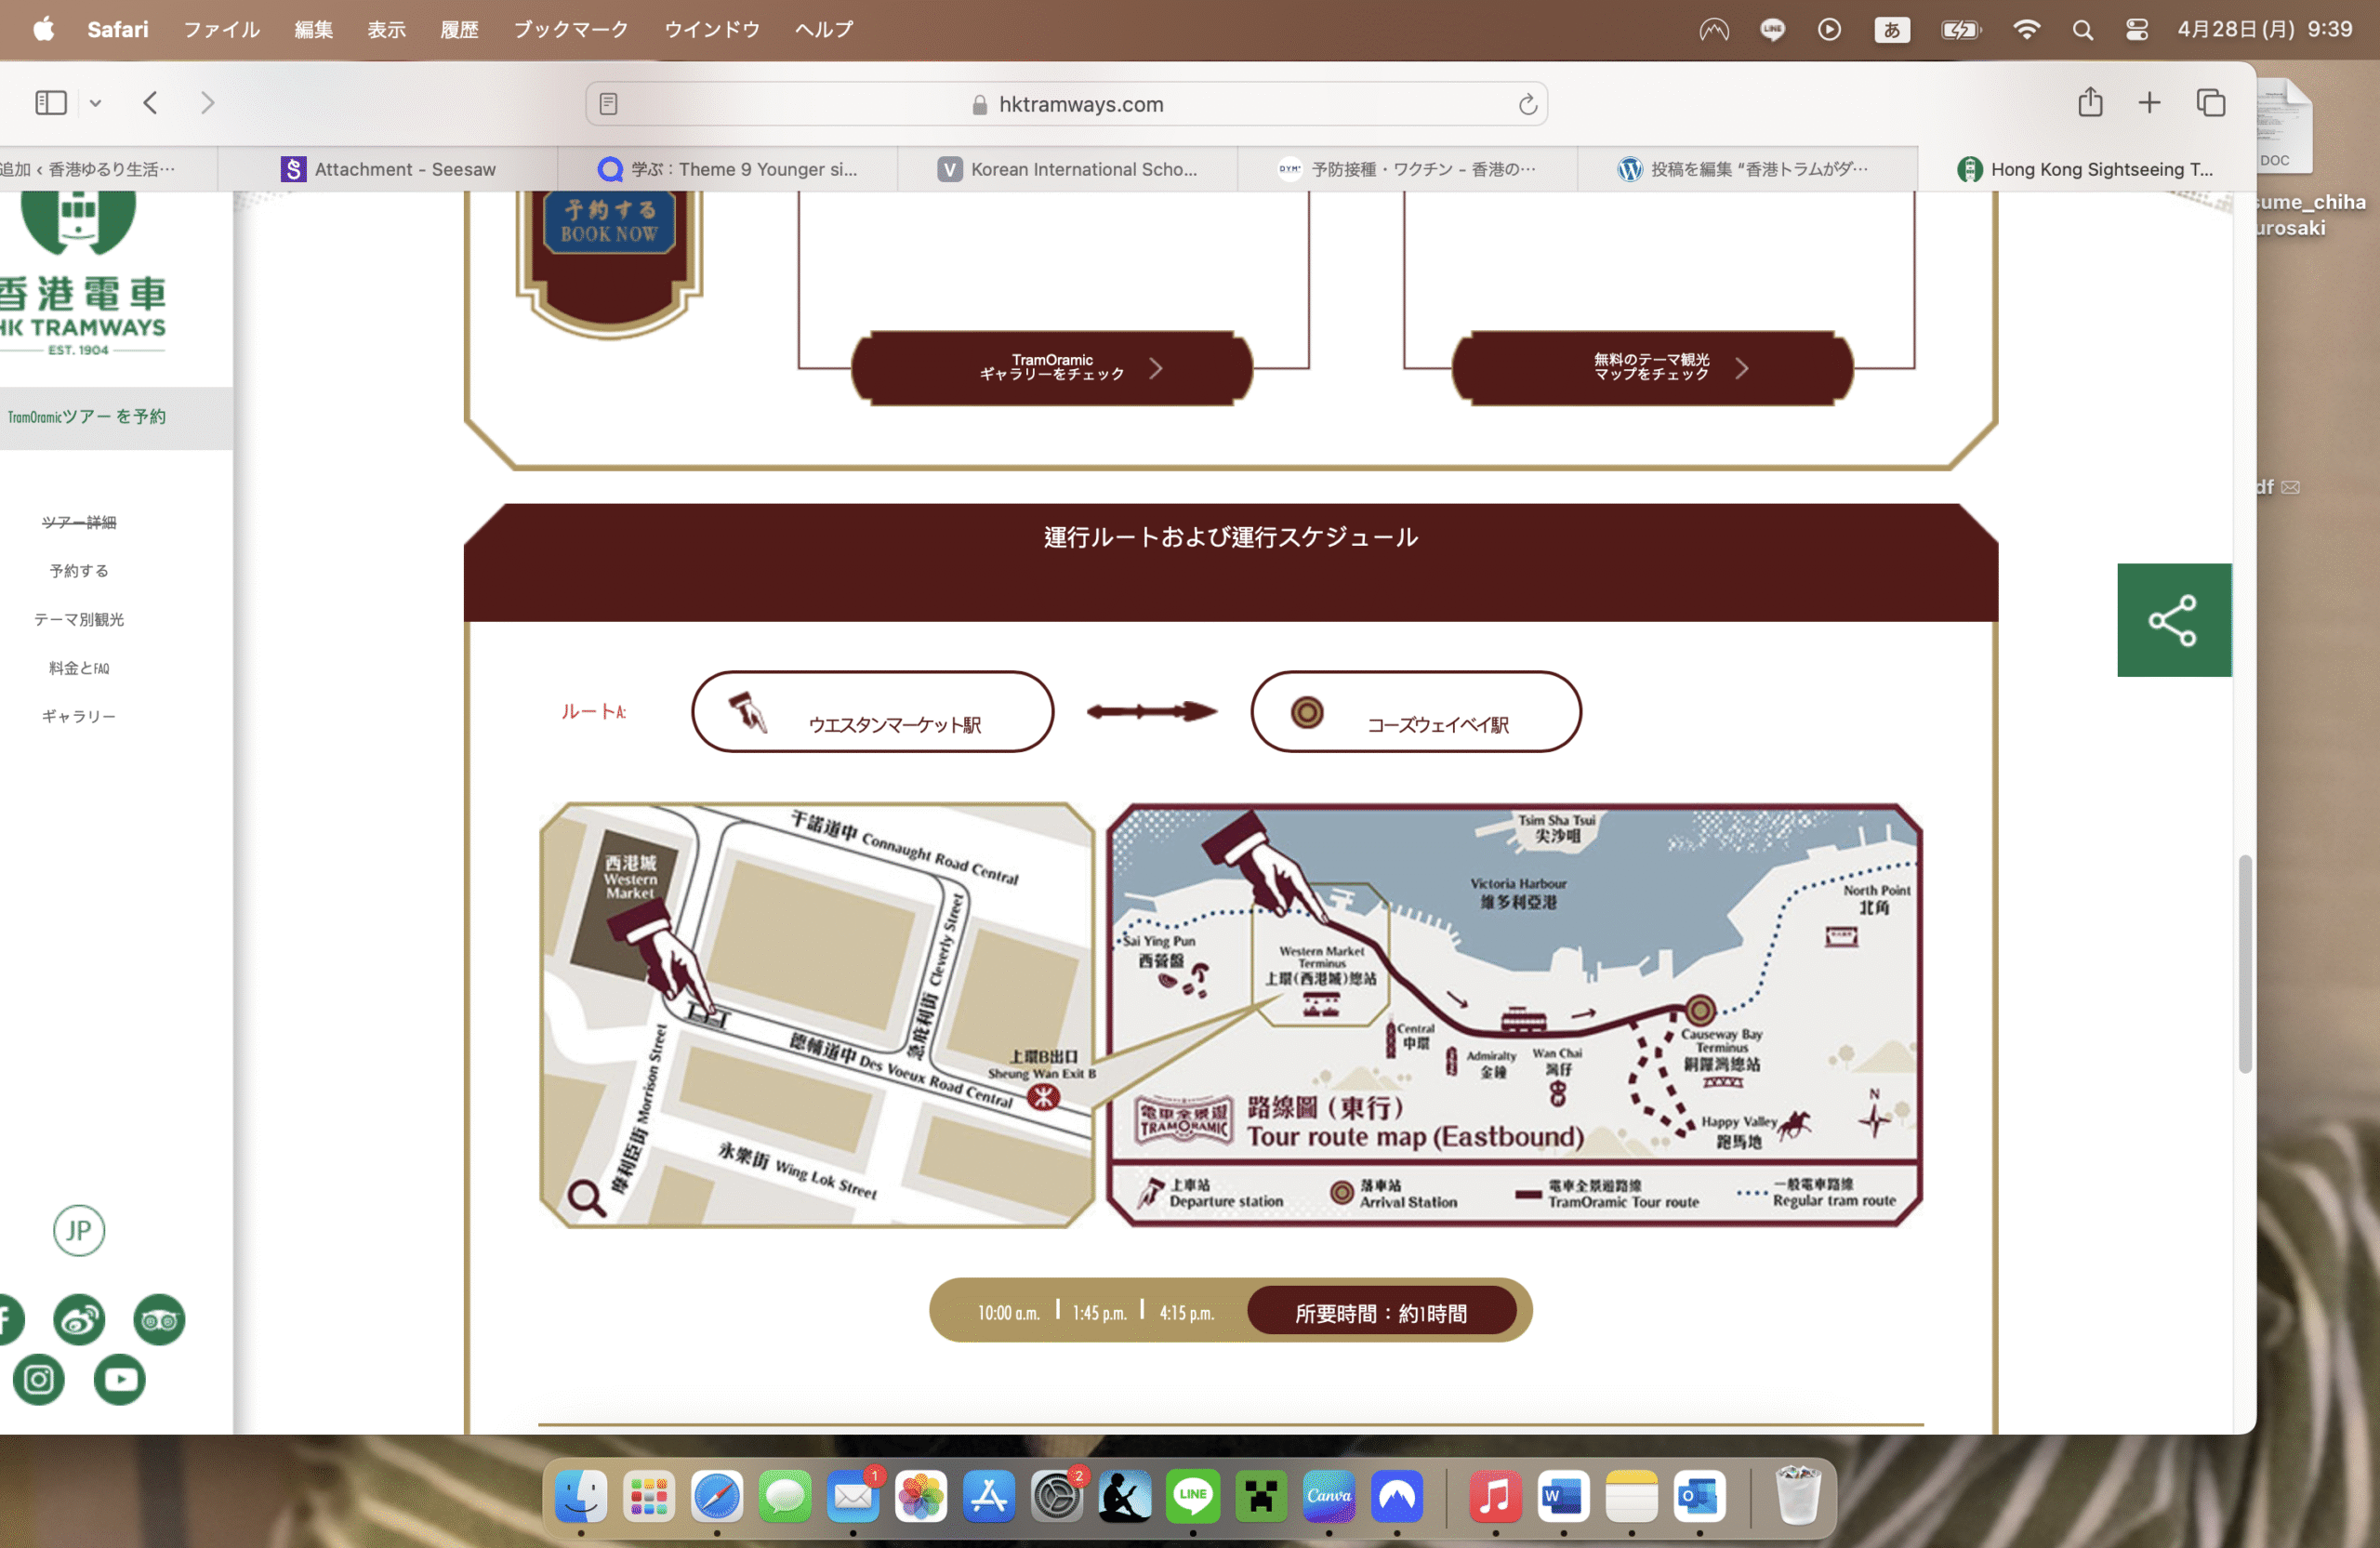This screenshot has height=1548, width=2380.
Task: Switch to the 香港ゆるり生活 tab
Action: pos(108,169)
